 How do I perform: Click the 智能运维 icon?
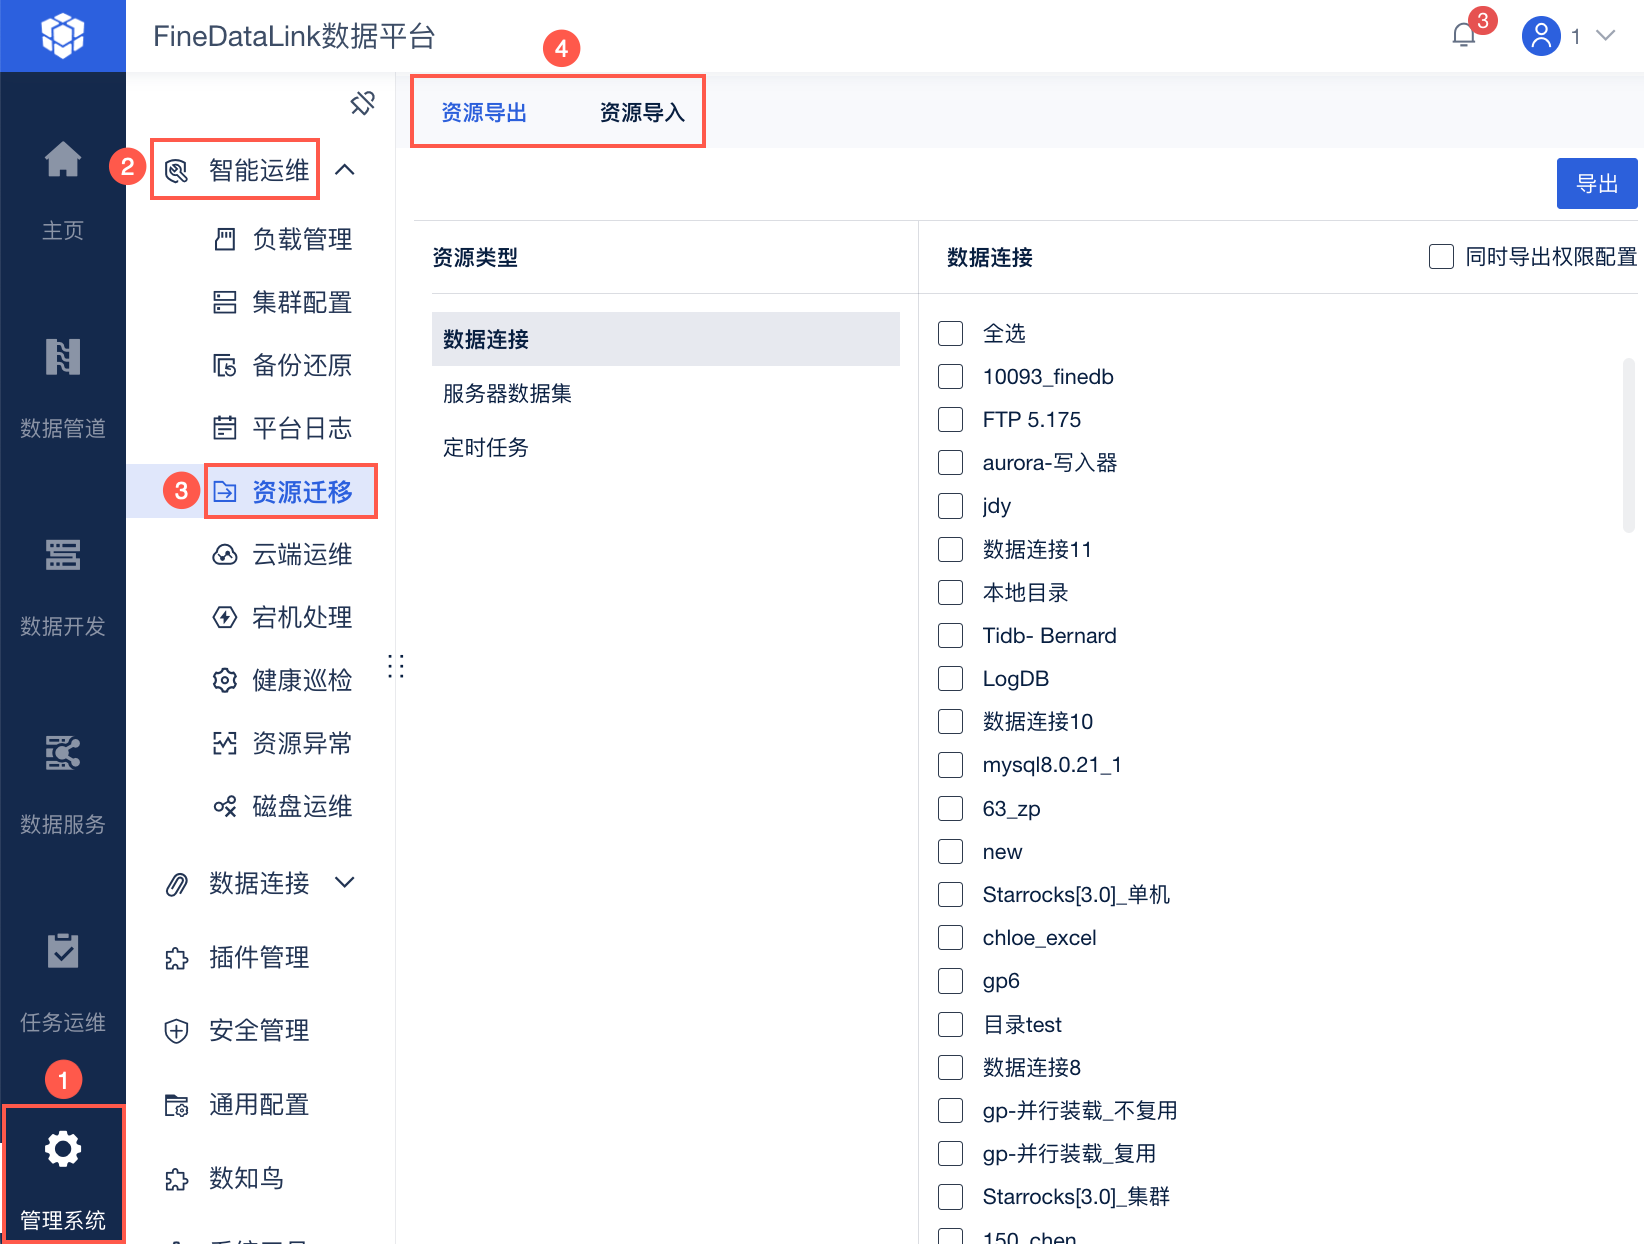point(177,171)
